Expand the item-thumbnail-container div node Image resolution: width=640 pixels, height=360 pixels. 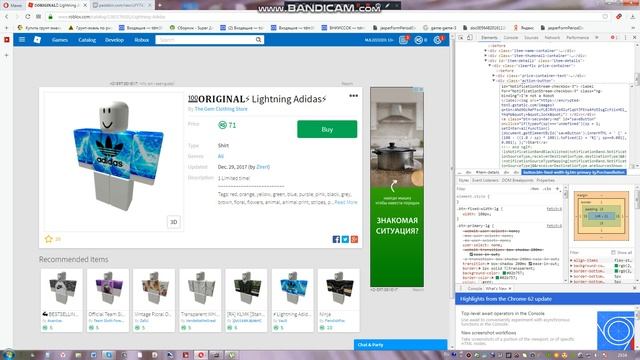[x=486, y=56]
